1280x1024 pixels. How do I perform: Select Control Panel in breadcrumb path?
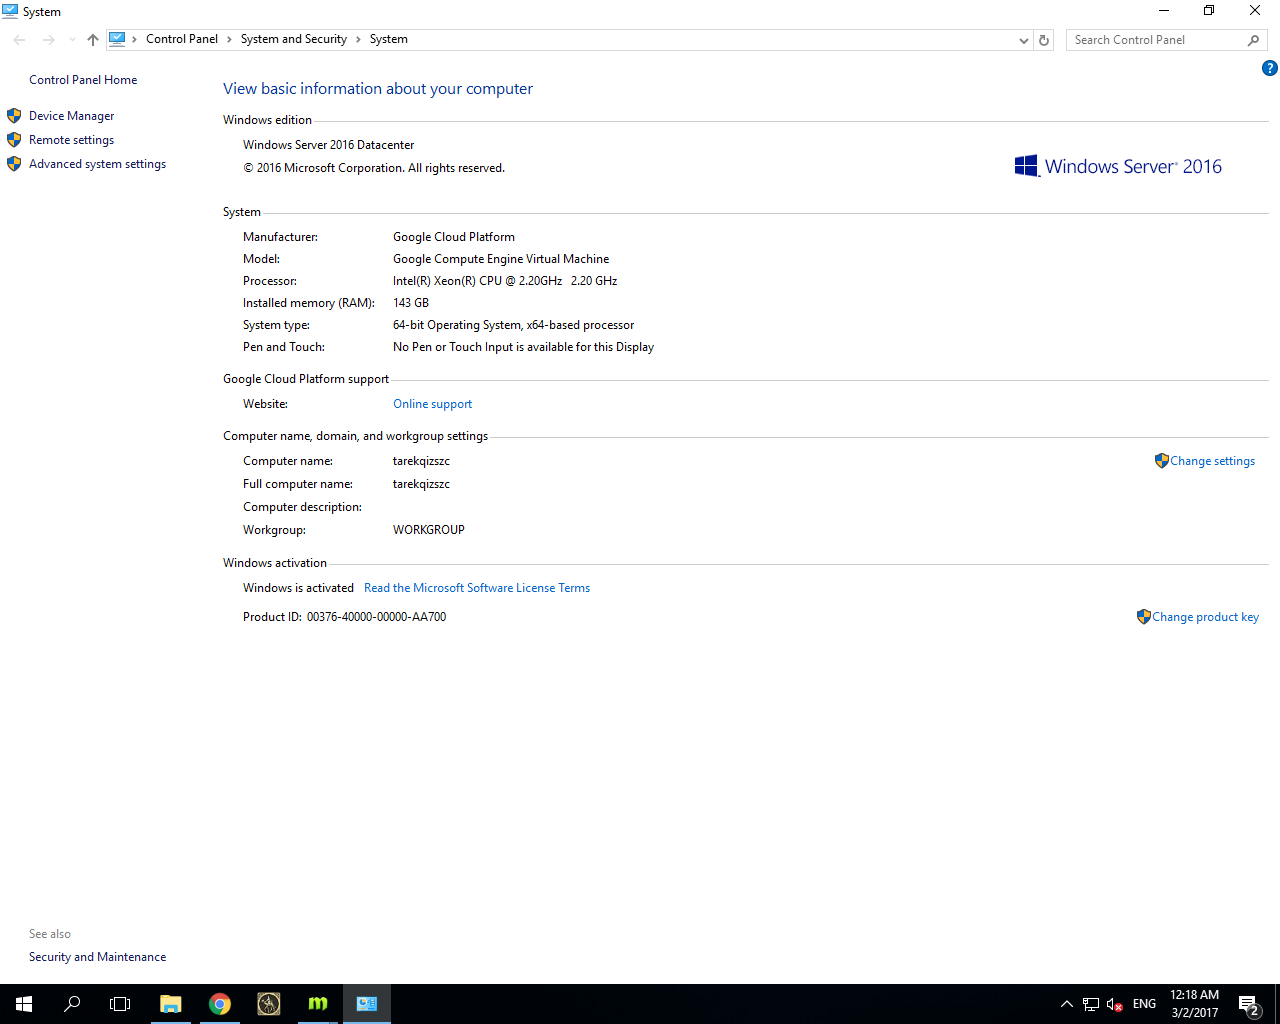(182, 39)
